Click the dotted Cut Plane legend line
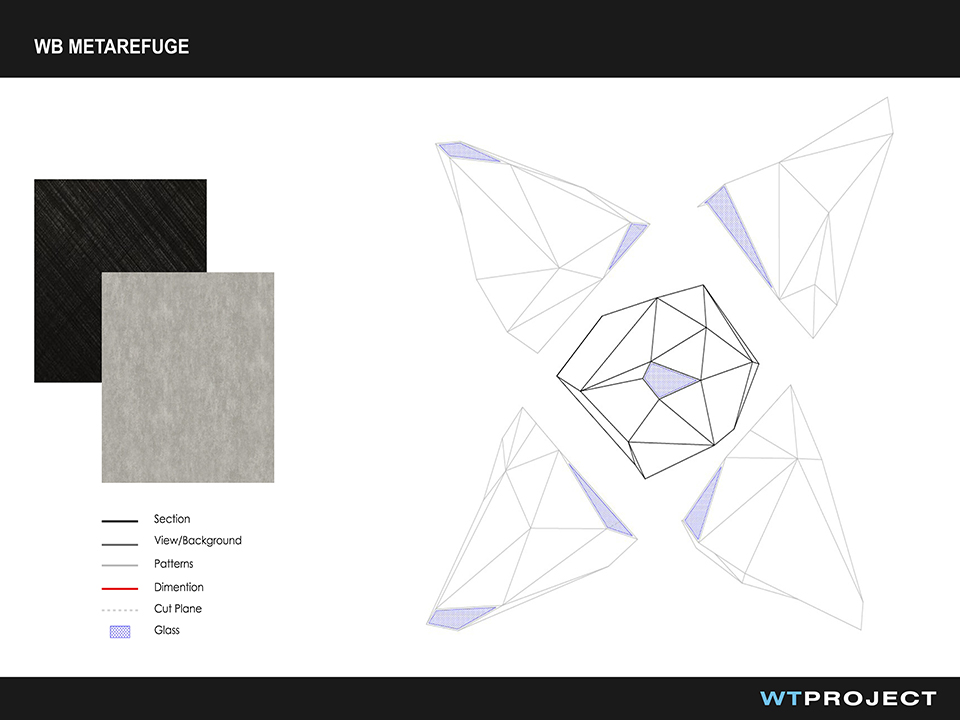The width and height of the screenshot is (960, 720). (120, 610)
